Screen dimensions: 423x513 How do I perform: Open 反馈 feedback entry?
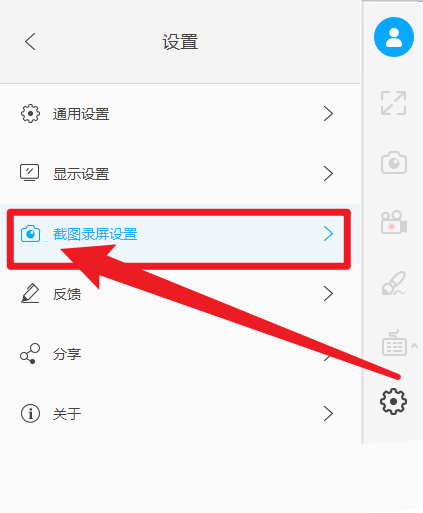pyautogui.click(x=180, y=294)
